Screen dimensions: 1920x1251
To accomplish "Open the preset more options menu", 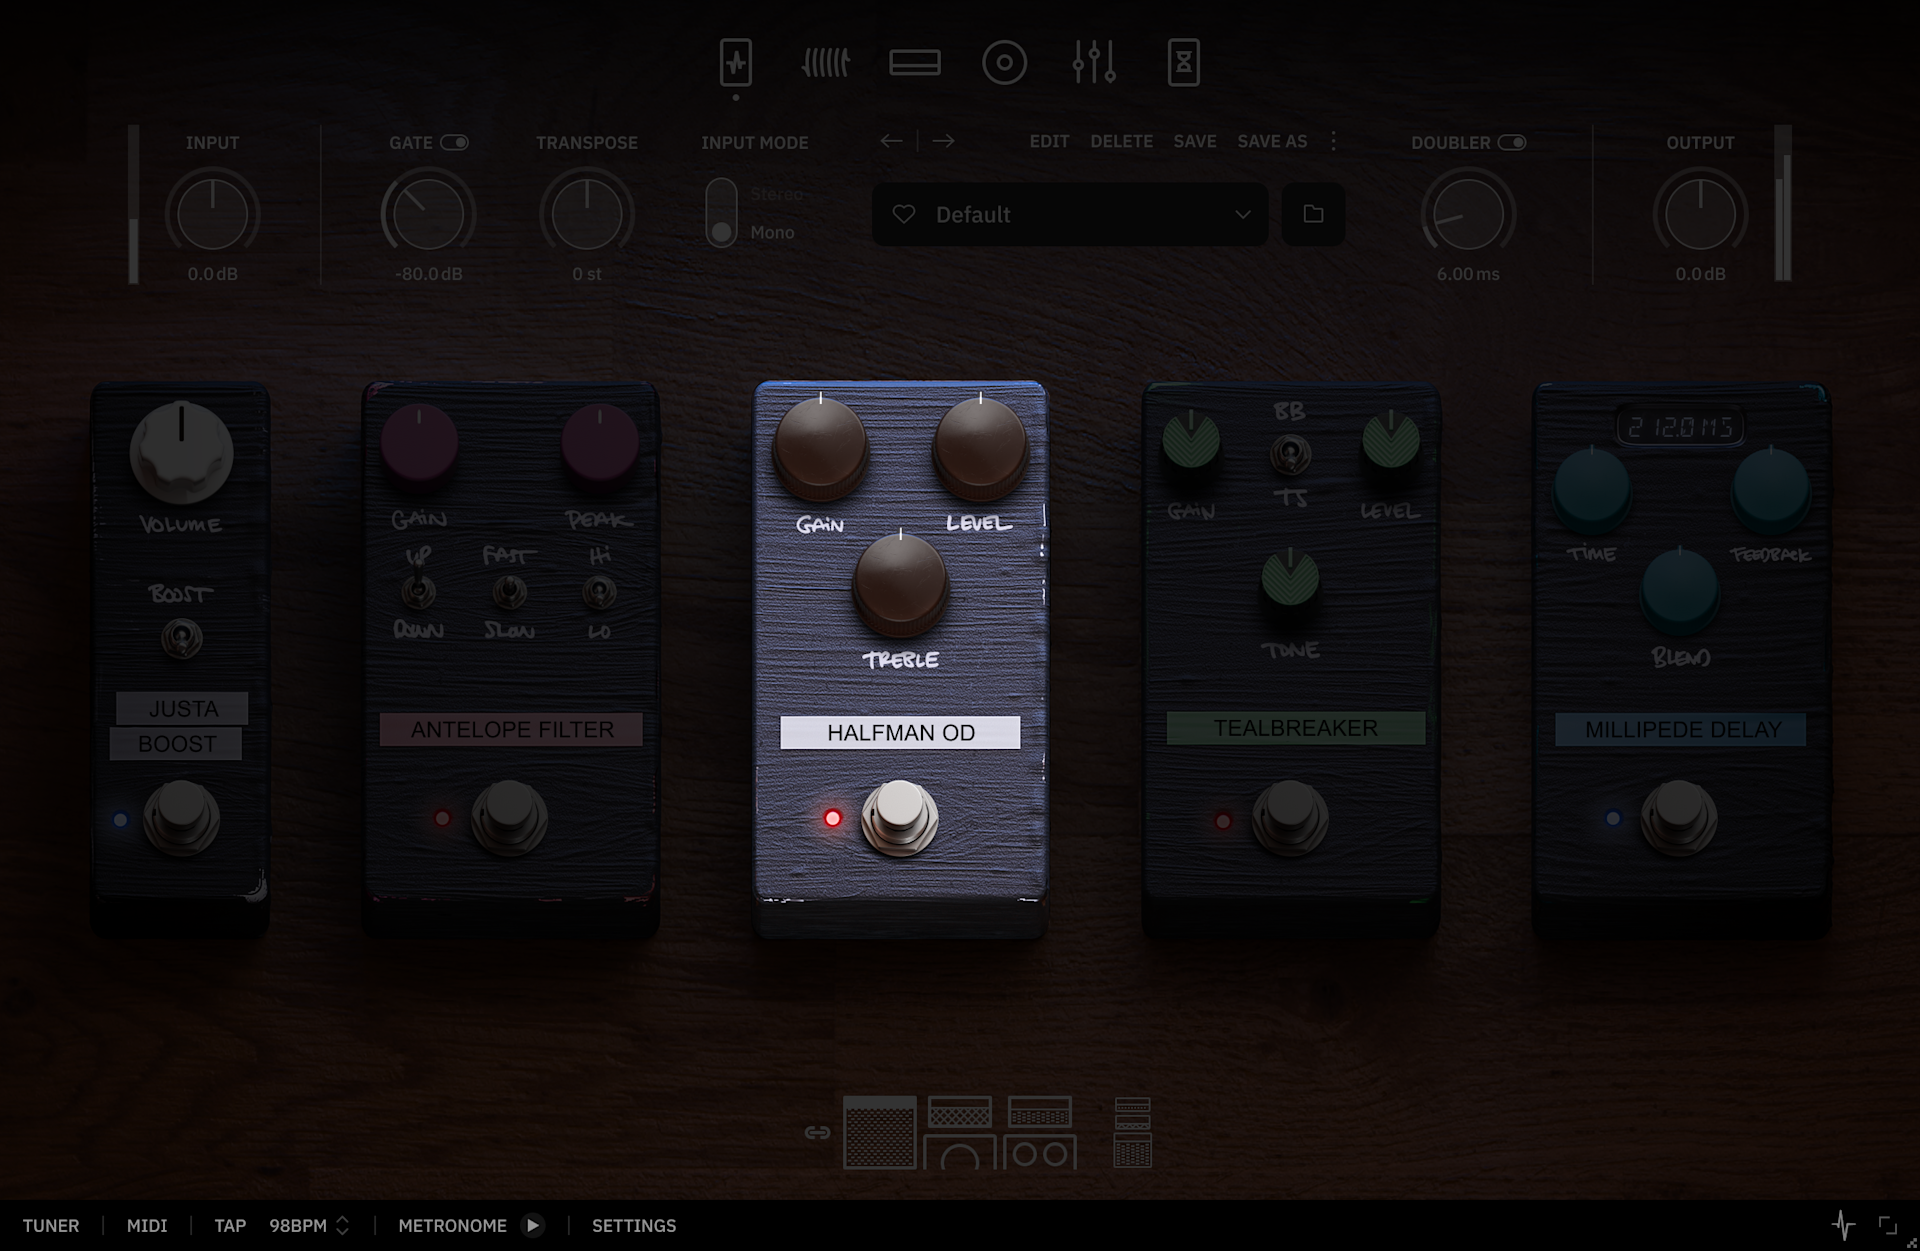I will (x=1333, y=141).
